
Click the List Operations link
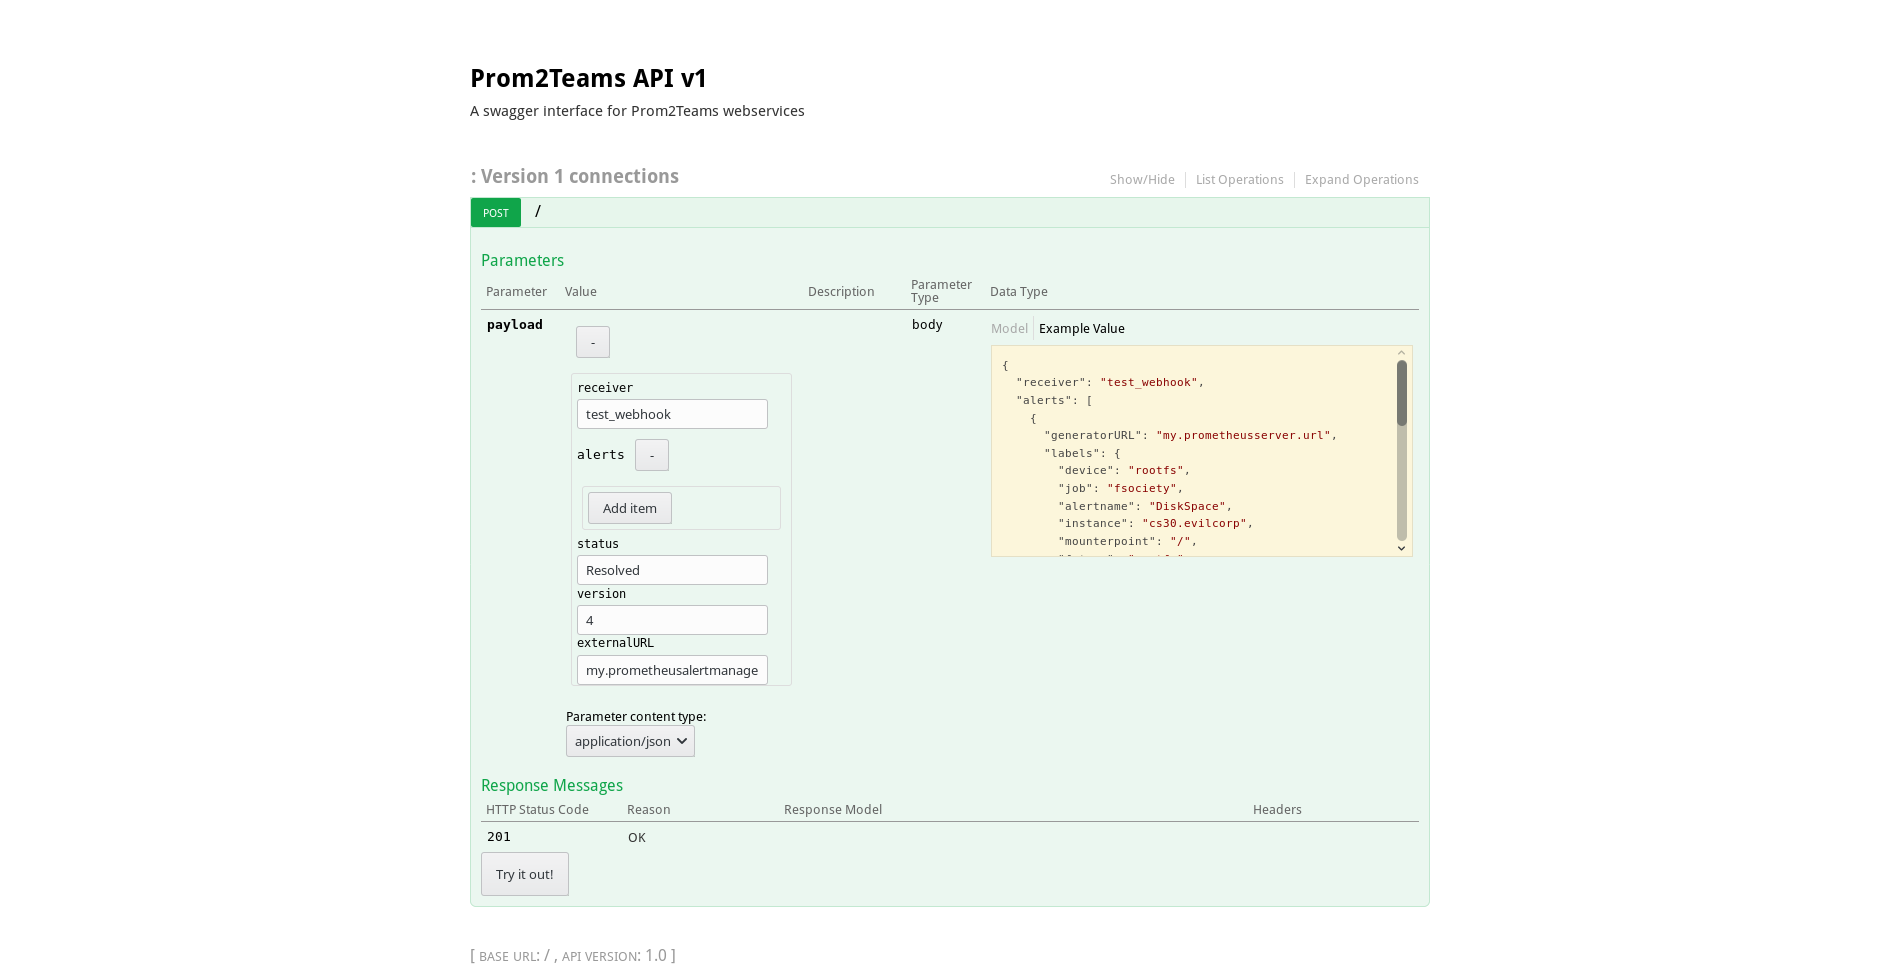[x=1239, y=179]
